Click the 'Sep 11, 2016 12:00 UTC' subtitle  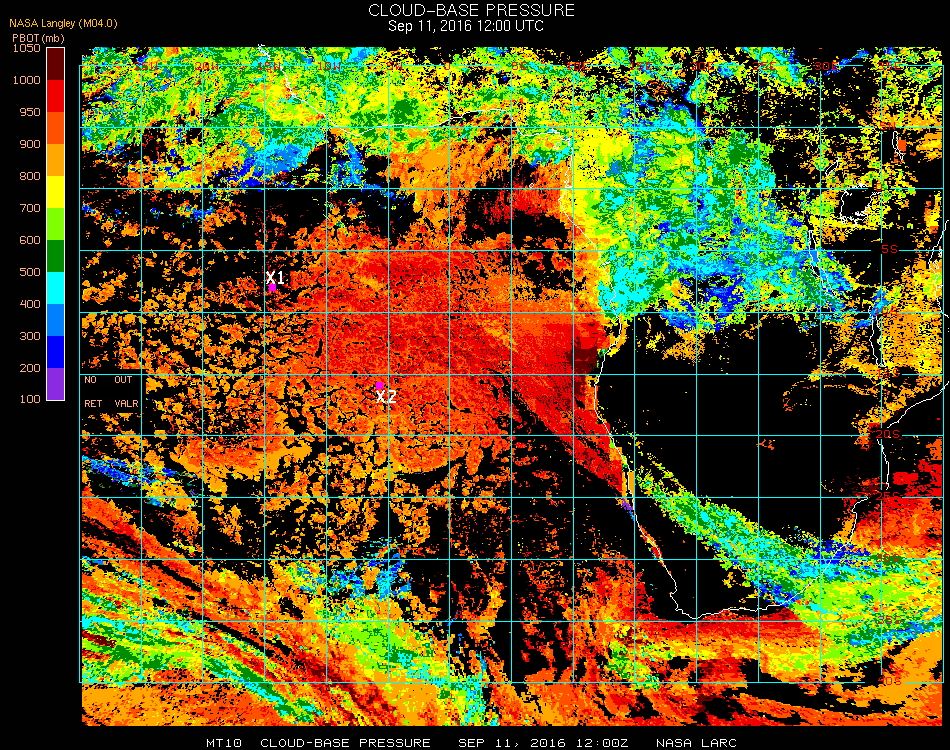[x=466, y=26]
